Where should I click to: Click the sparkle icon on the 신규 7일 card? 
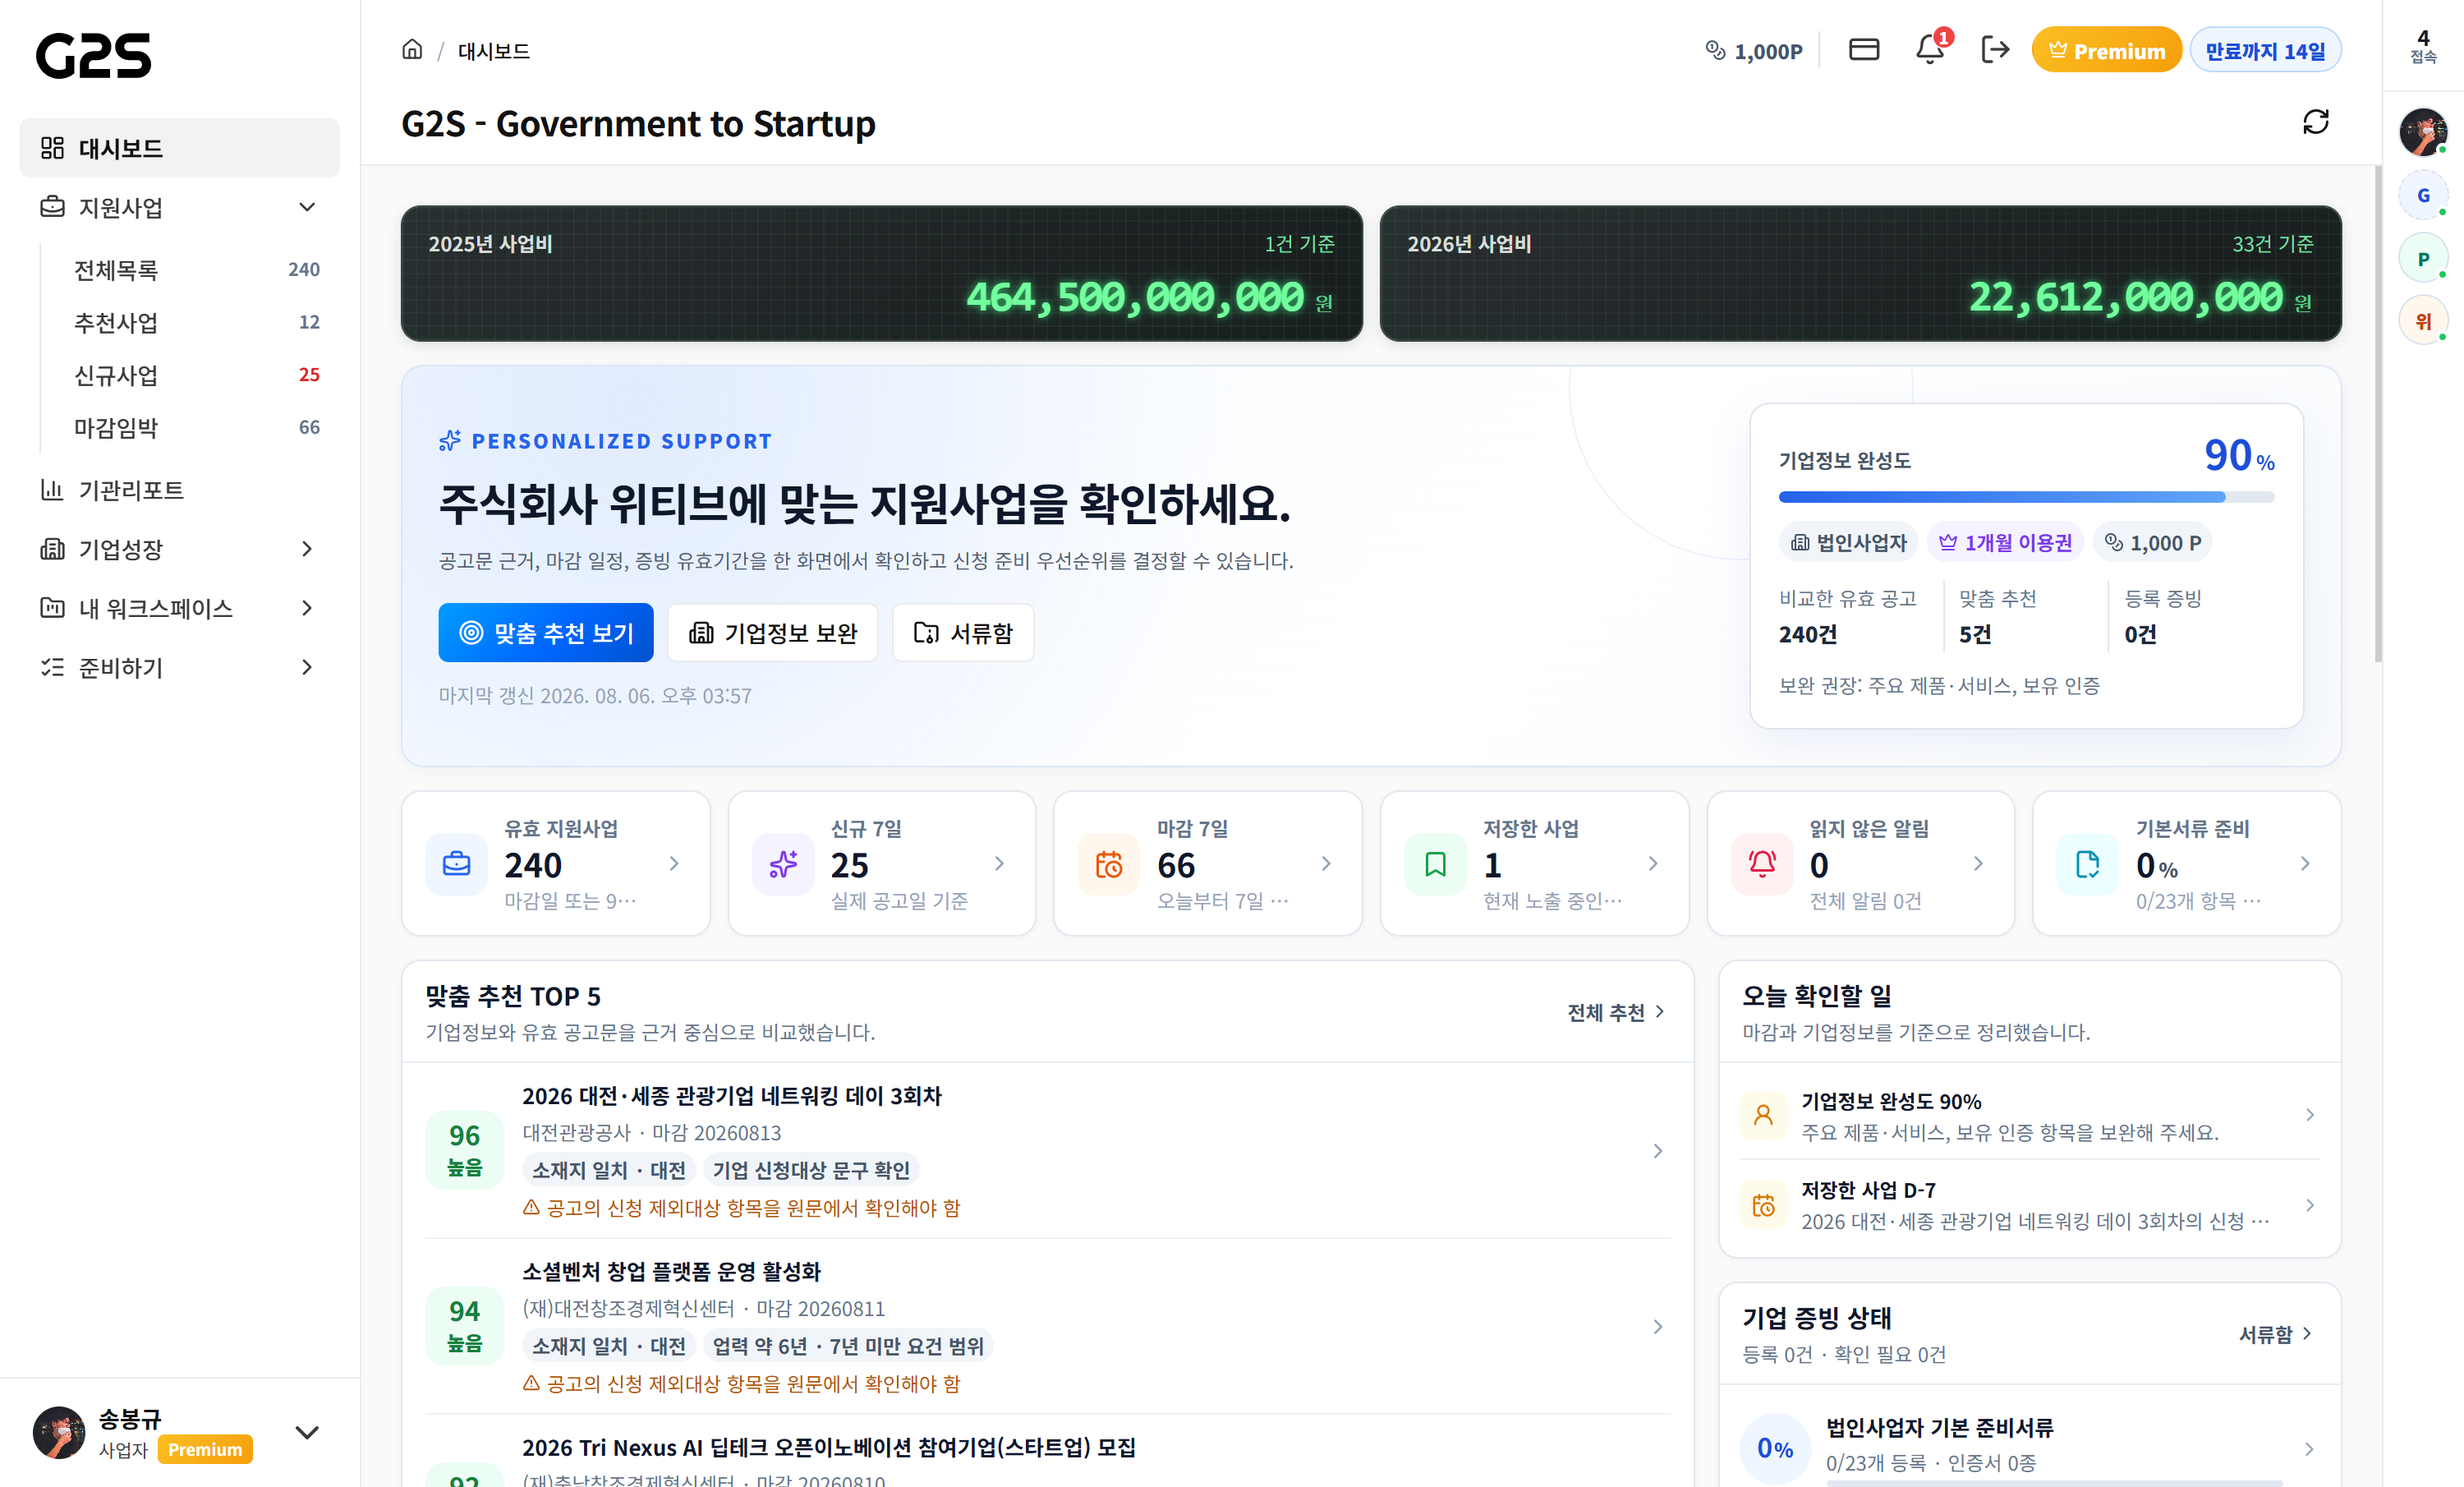point(783,864)
